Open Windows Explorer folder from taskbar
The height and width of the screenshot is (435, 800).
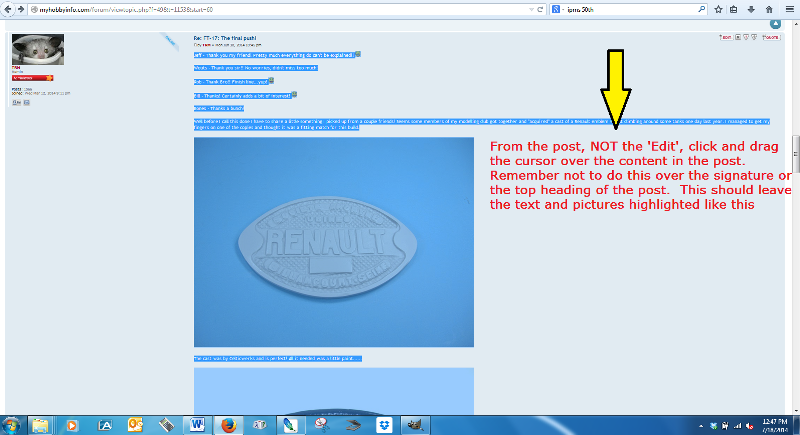coord(40,425)
